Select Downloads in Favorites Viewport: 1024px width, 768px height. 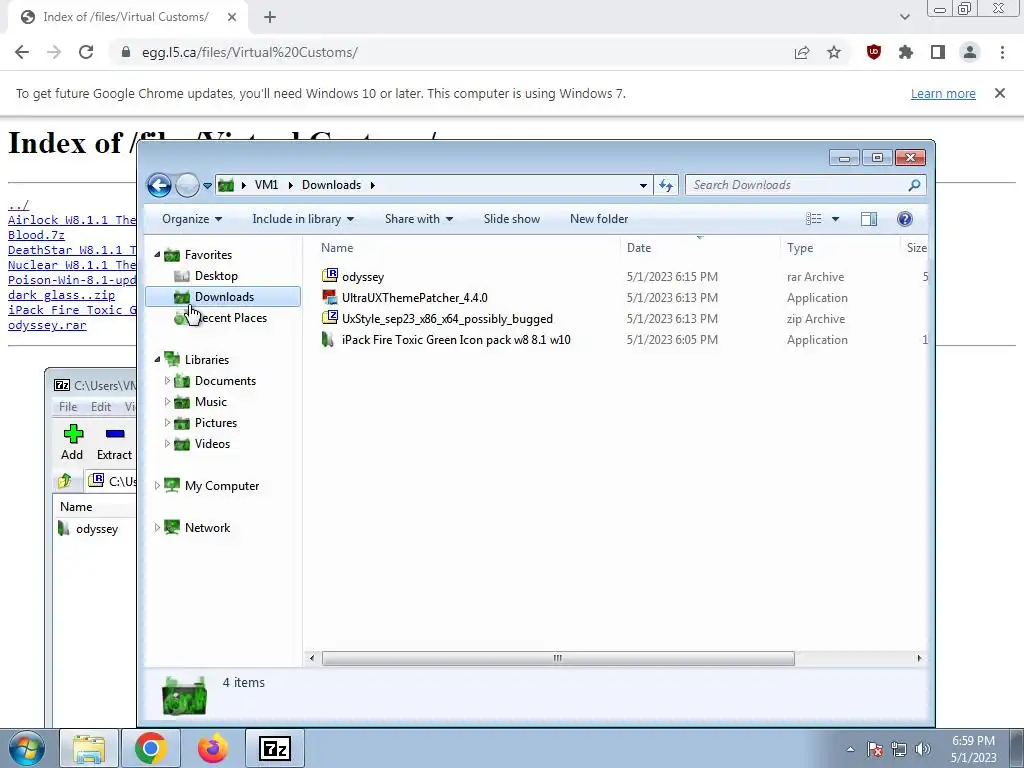click(223, 296)
